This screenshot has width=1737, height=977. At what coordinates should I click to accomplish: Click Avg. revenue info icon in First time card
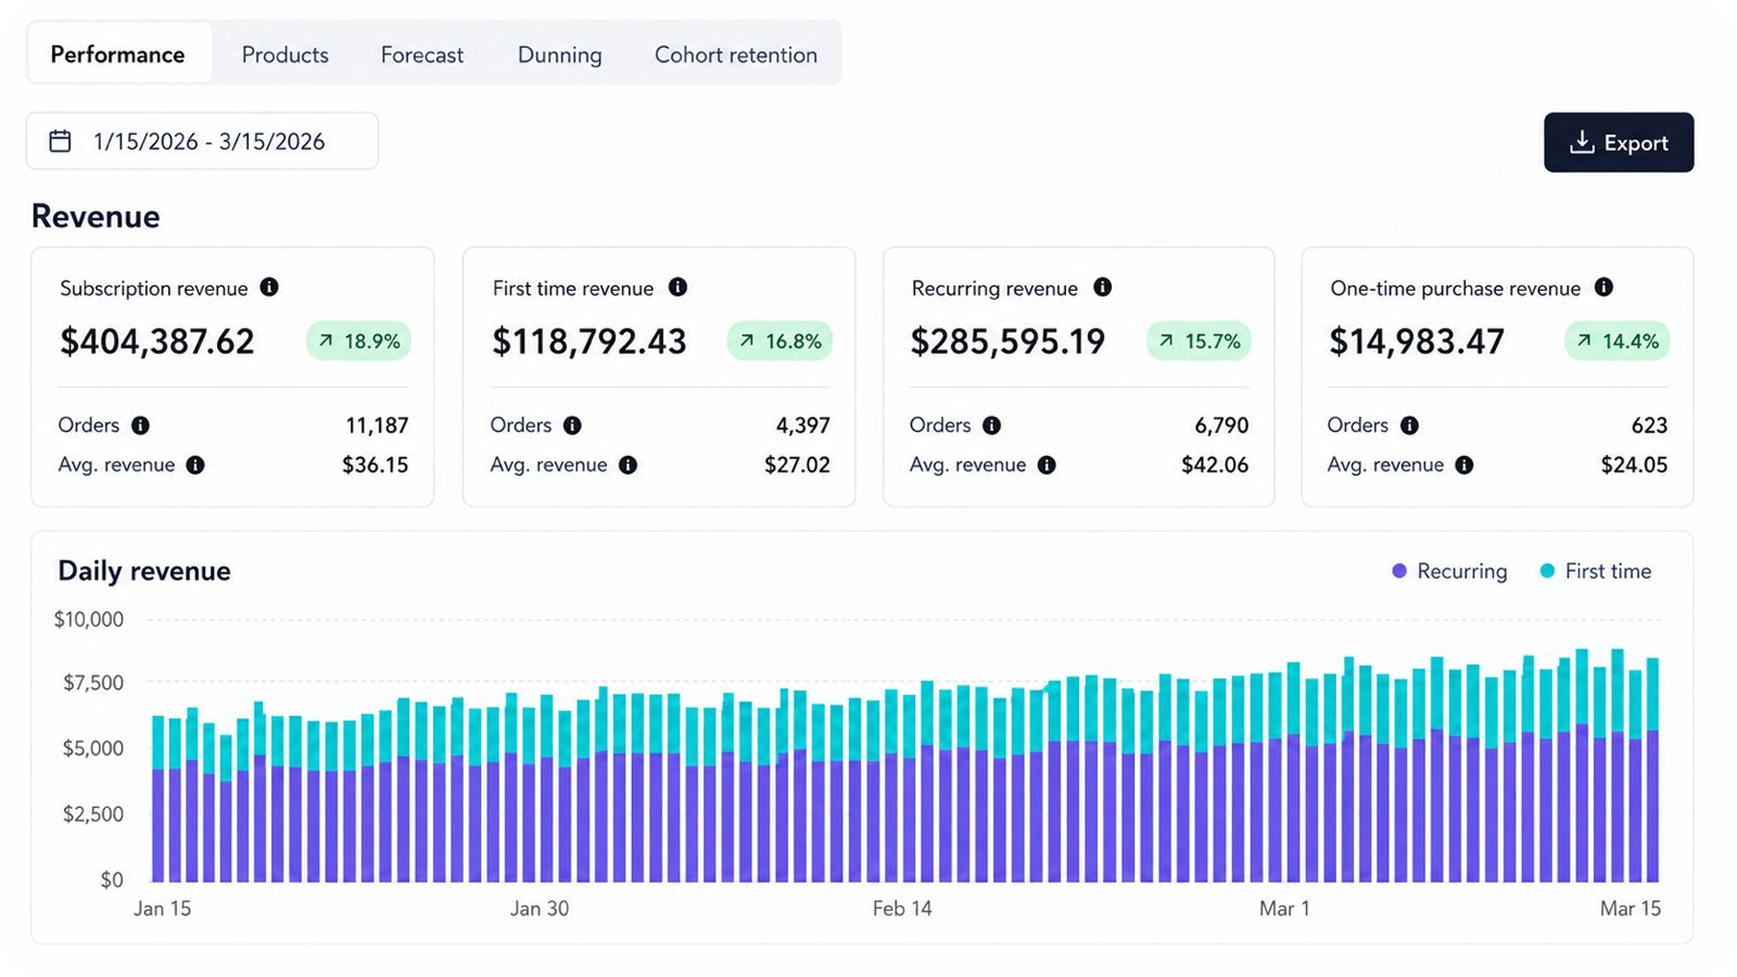tap(628, 465)
